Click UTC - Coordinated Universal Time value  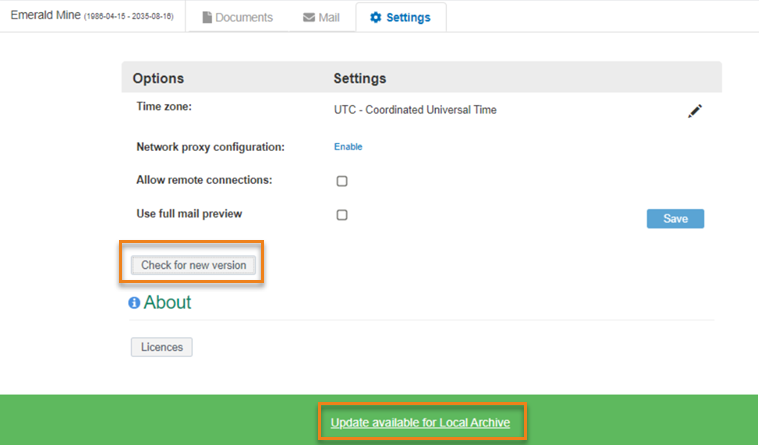tap(415, 110)
